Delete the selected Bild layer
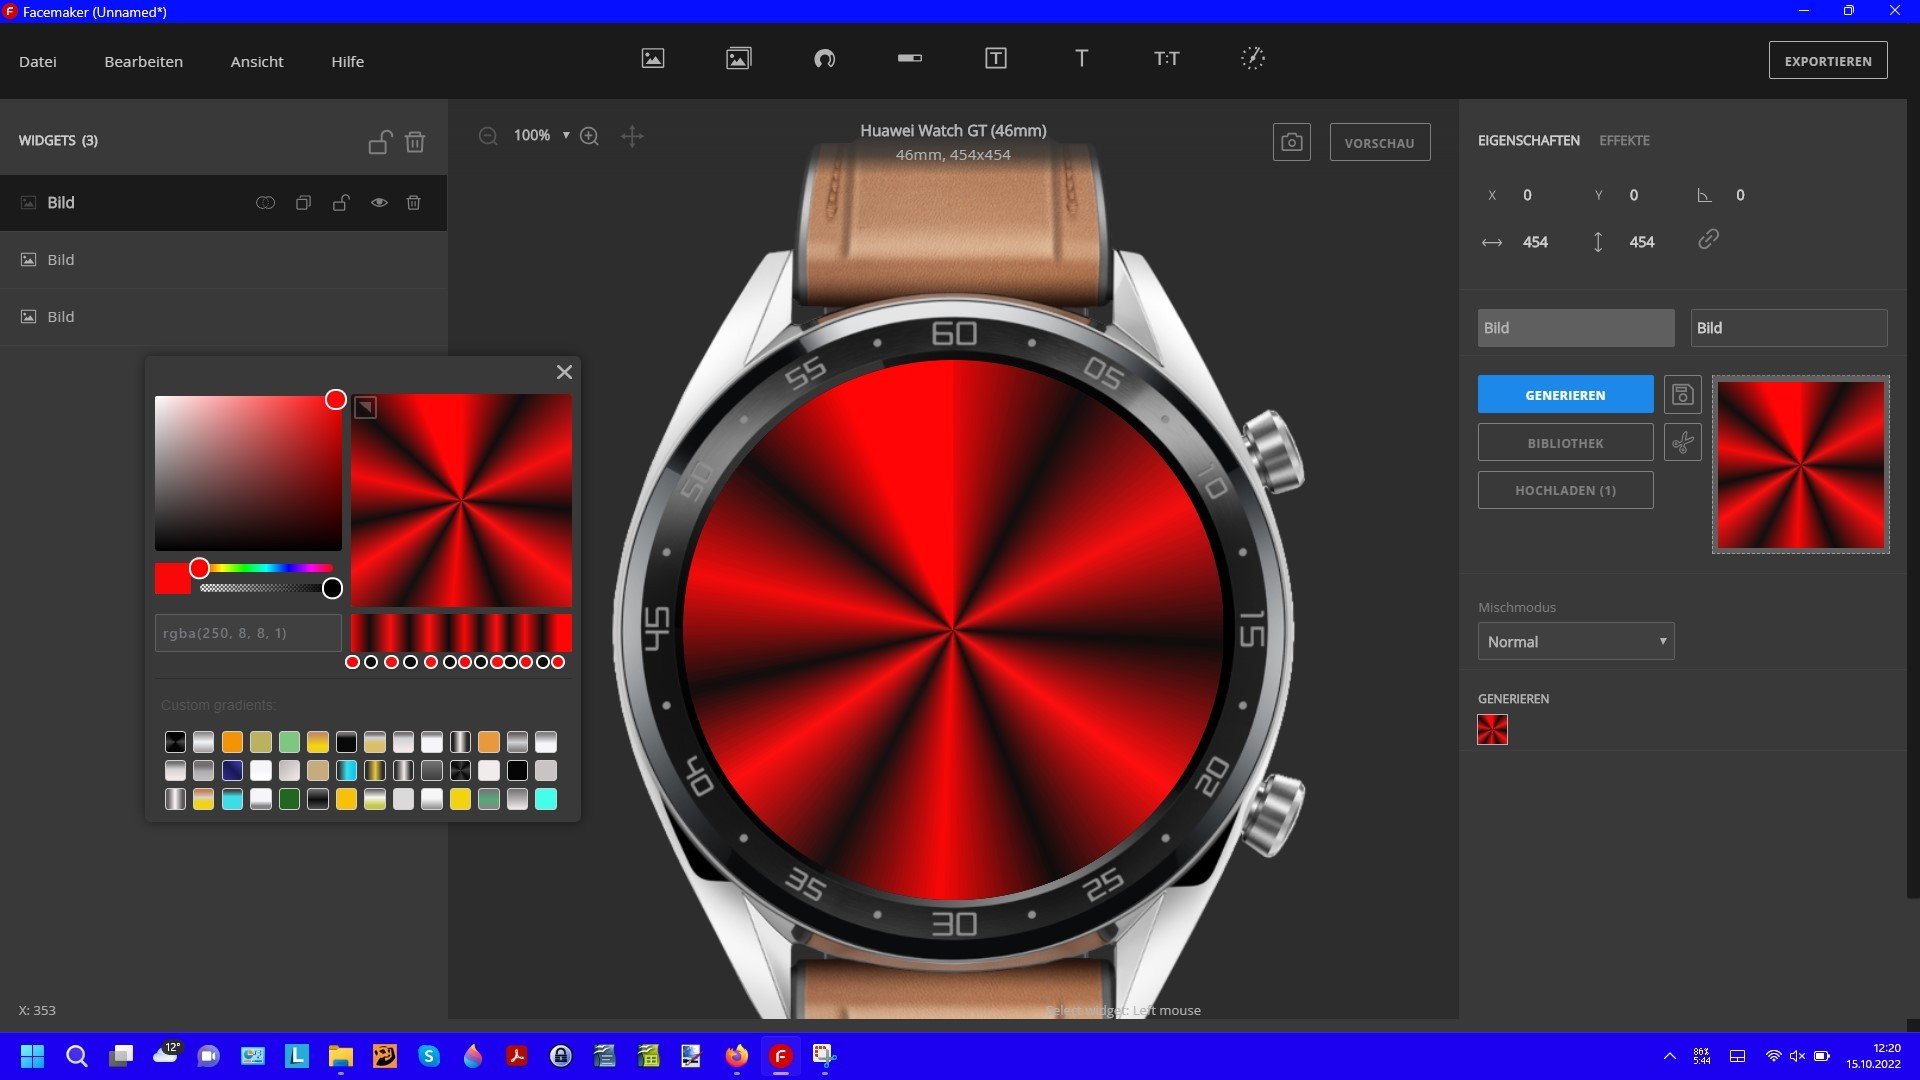 point(414,203)
